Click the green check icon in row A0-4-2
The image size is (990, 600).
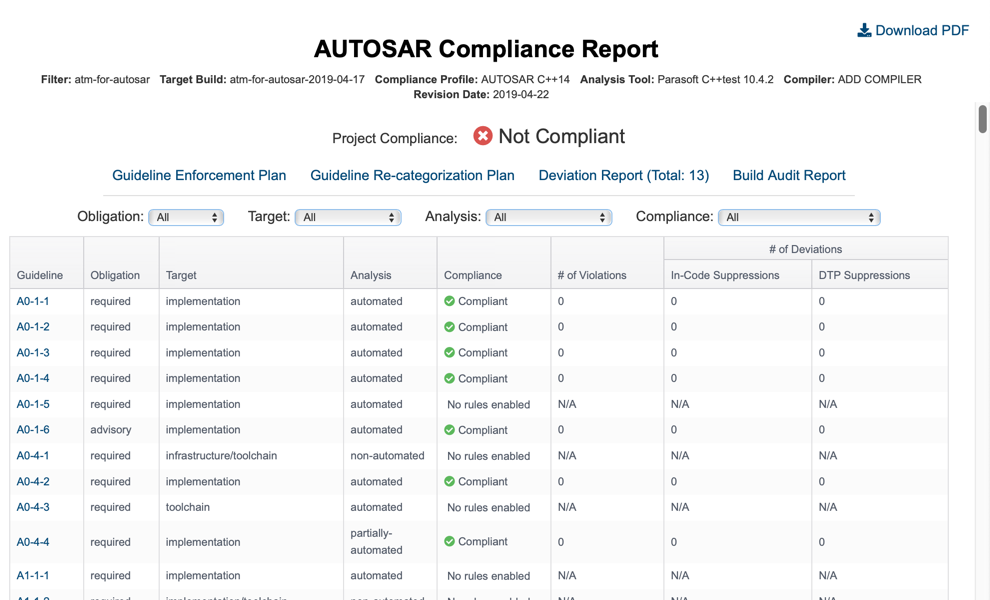[450, 481]
